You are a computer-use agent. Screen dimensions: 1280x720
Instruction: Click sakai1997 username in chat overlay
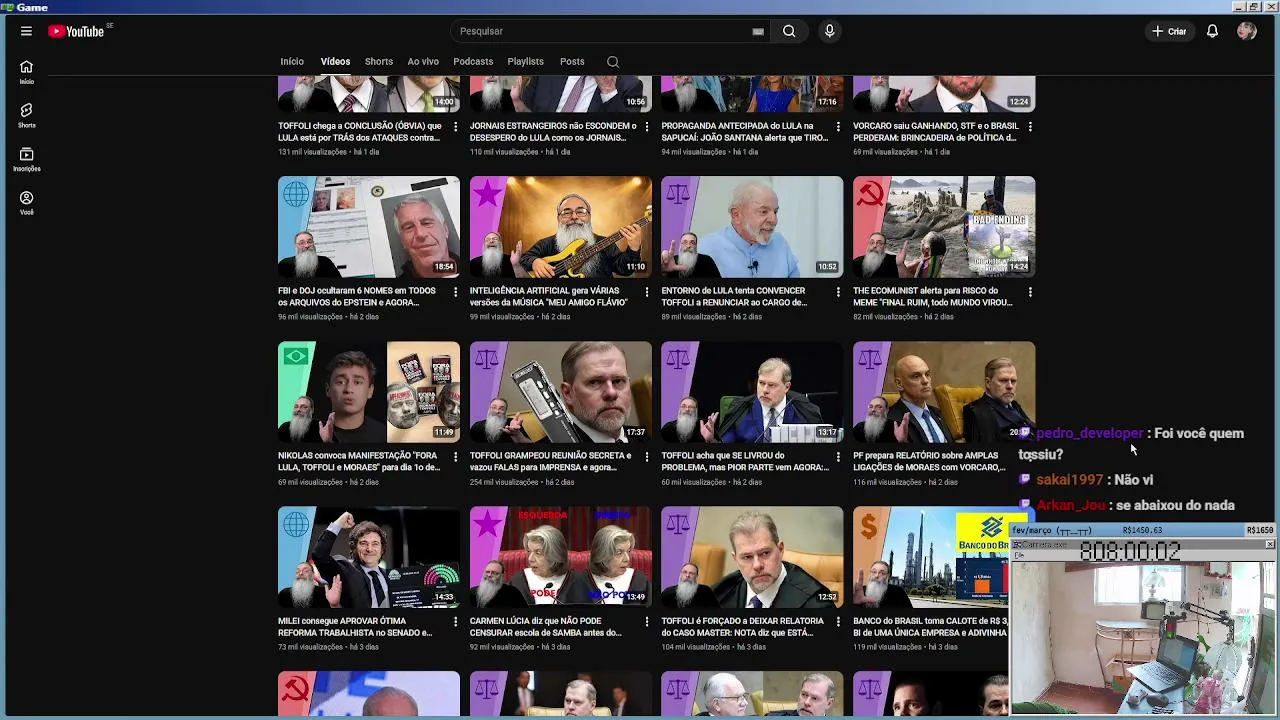[x=1069, y=480]
